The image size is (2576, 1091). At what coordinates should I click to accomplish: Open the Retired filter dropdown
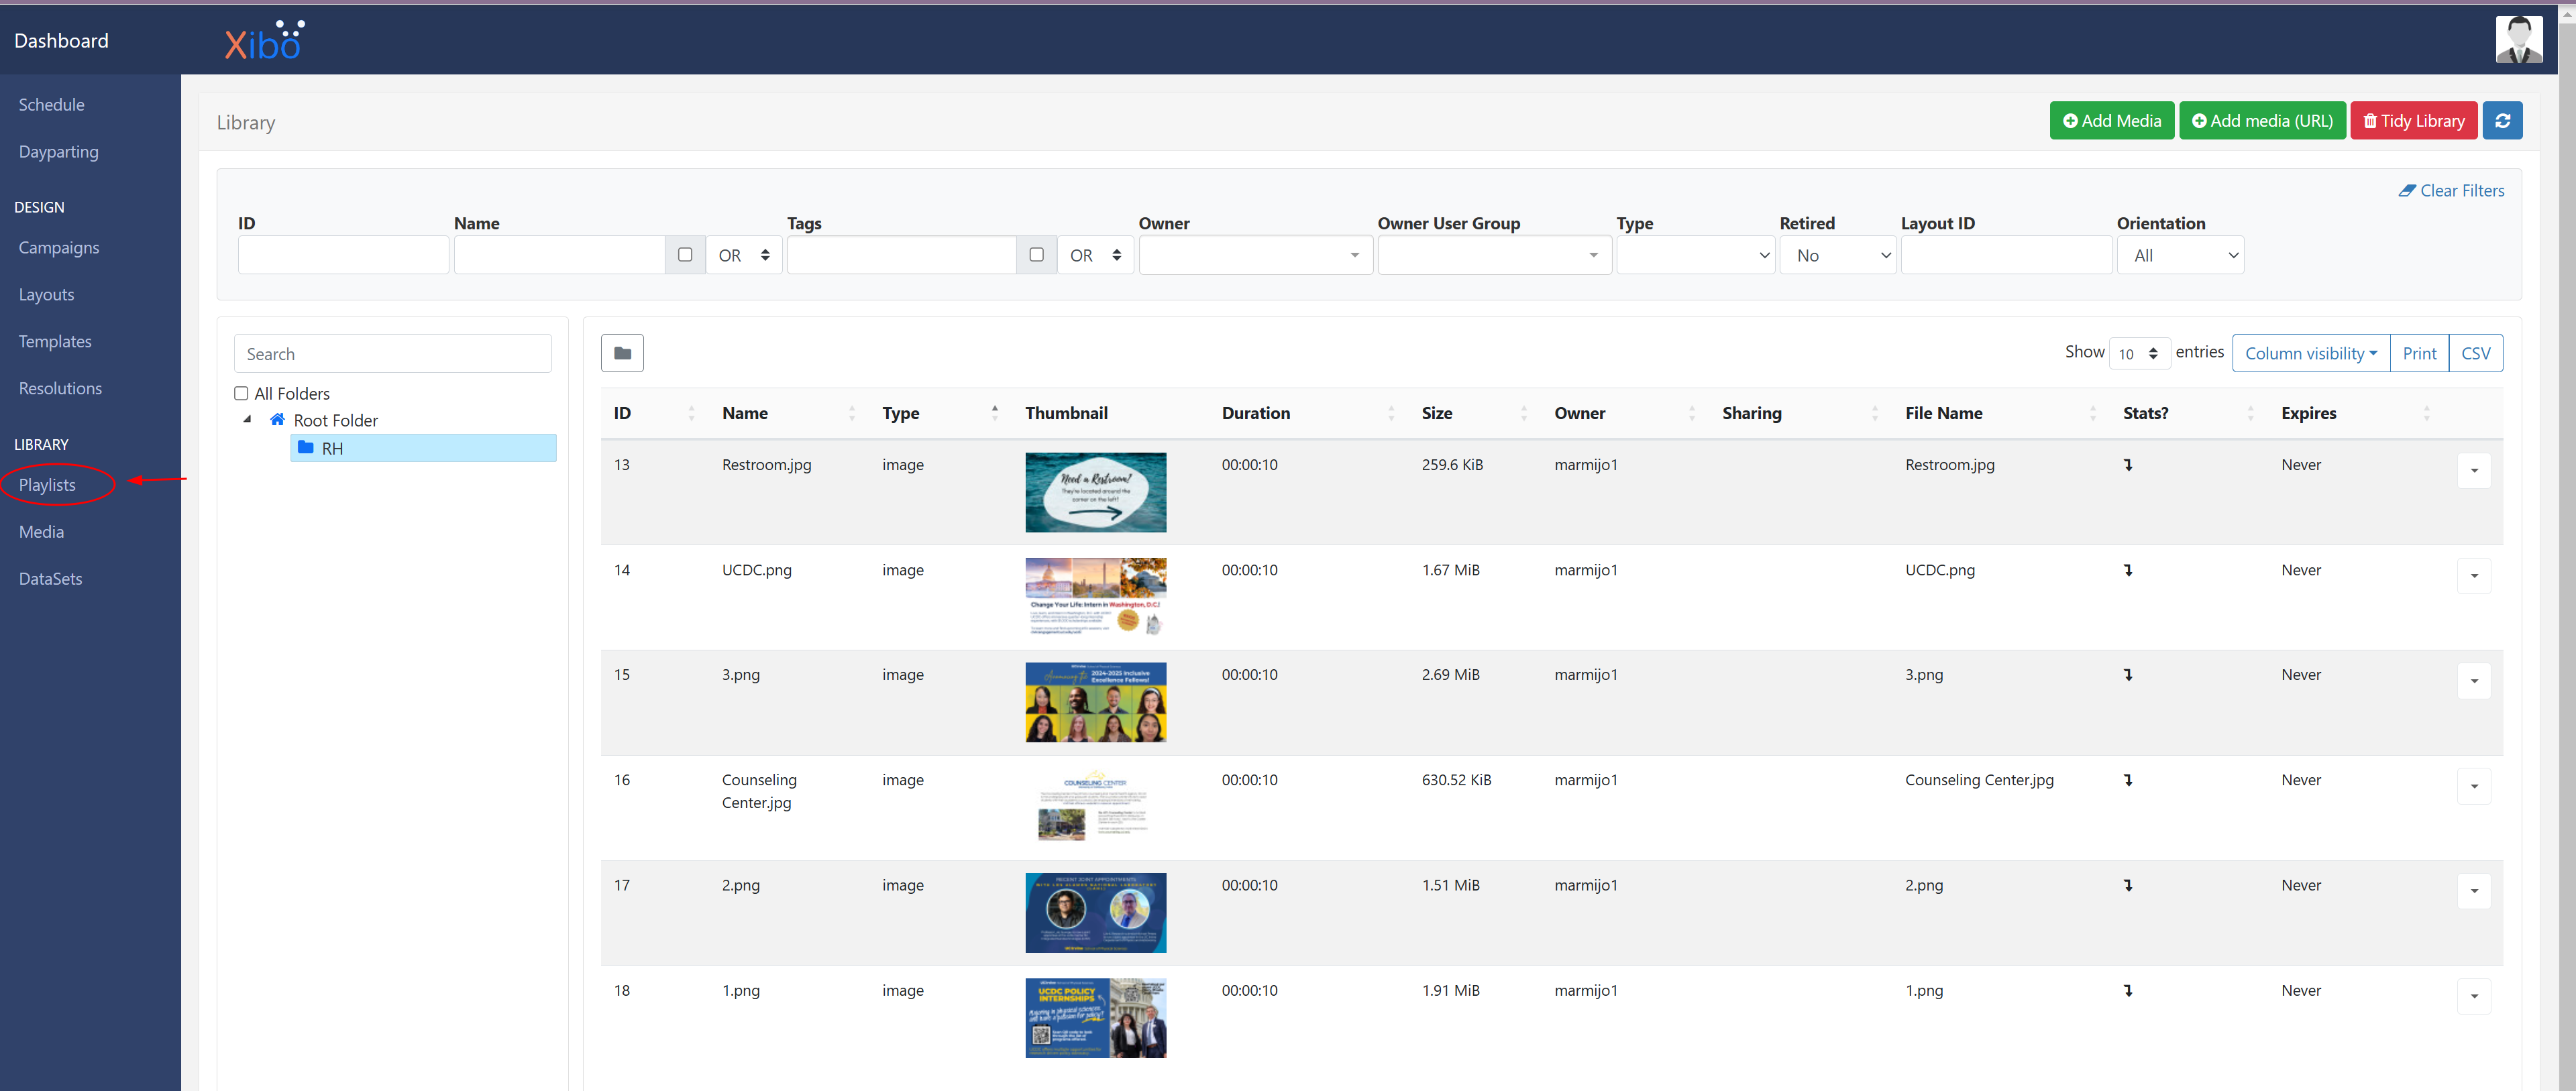coord(1837,255)
